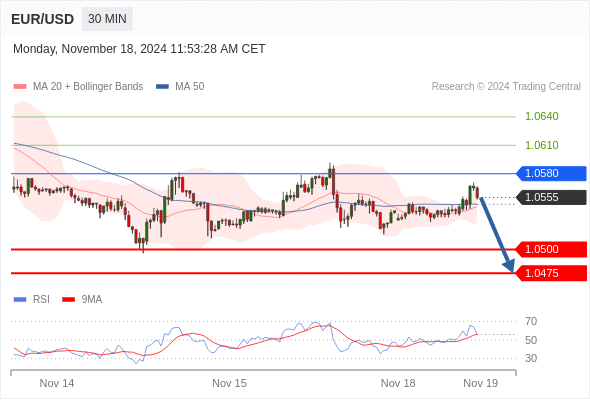Click the 30 MIN timeframe badge
This screenshot has height=400, width=590.
click(107, 19)
